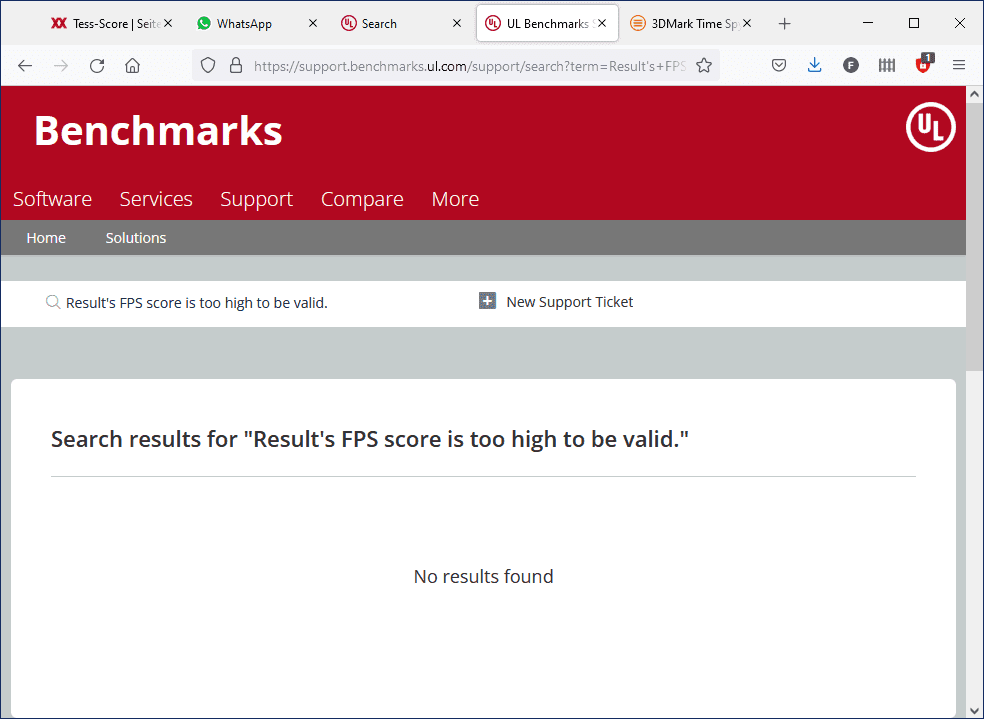Go to the Home support link
Screen dimensions: 984x719
[x=46, y=238]
